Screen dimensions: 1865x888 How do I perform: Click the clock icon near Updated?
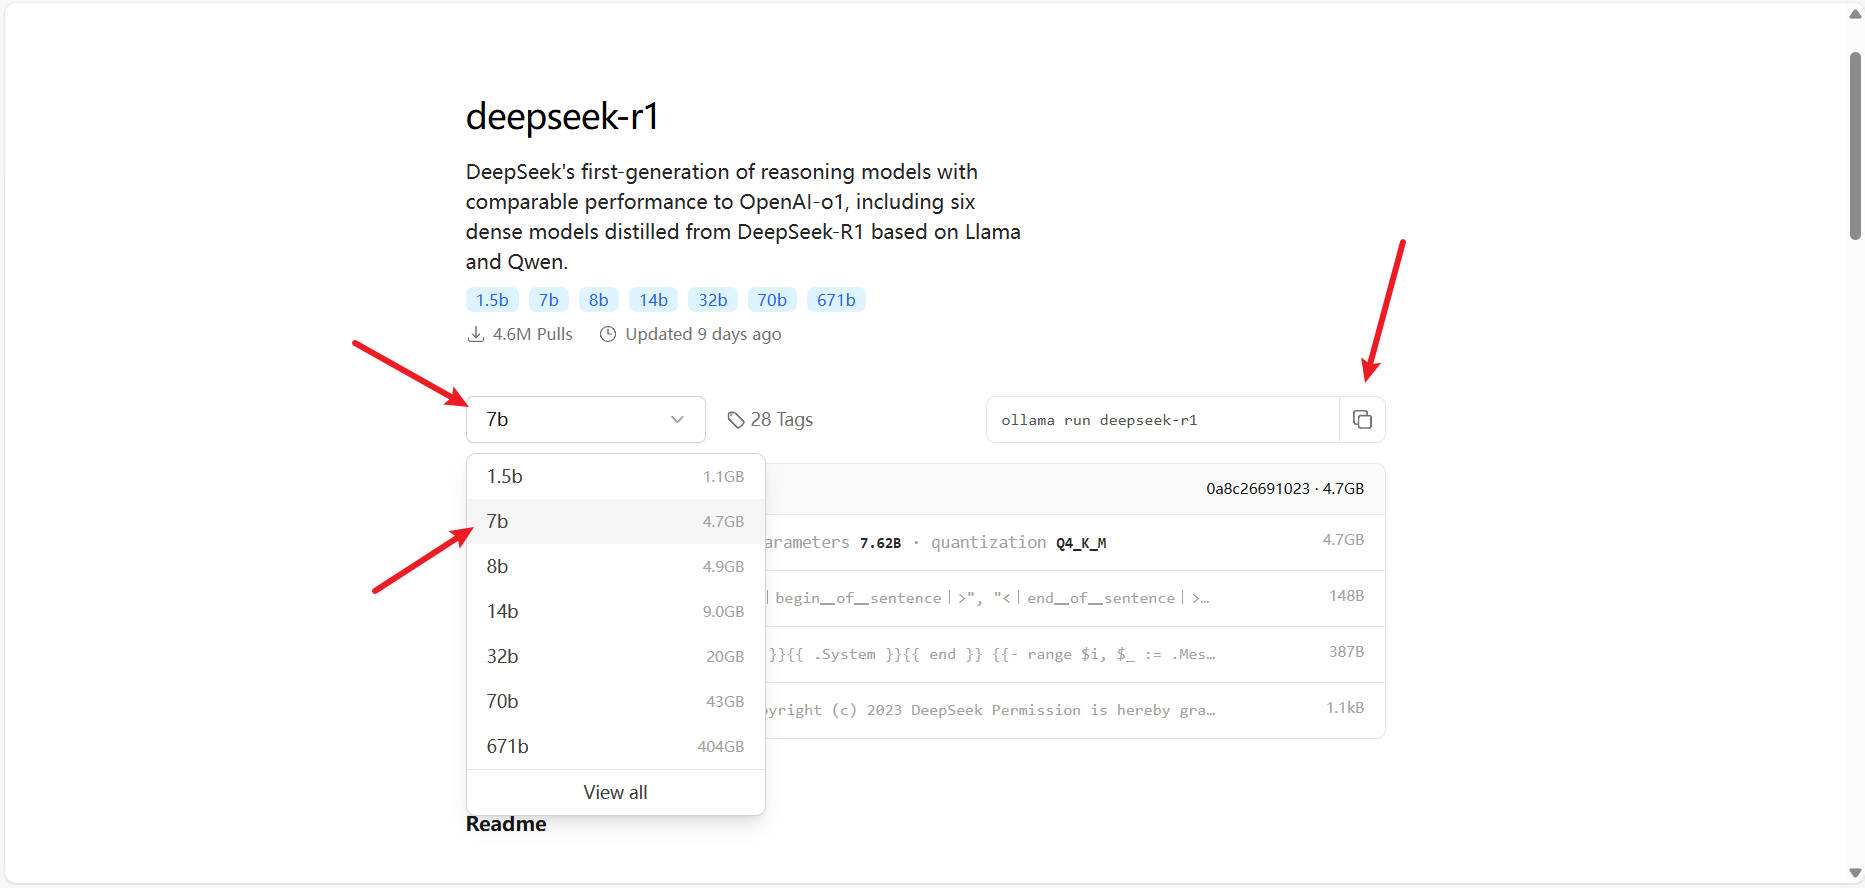click(607, 334)
